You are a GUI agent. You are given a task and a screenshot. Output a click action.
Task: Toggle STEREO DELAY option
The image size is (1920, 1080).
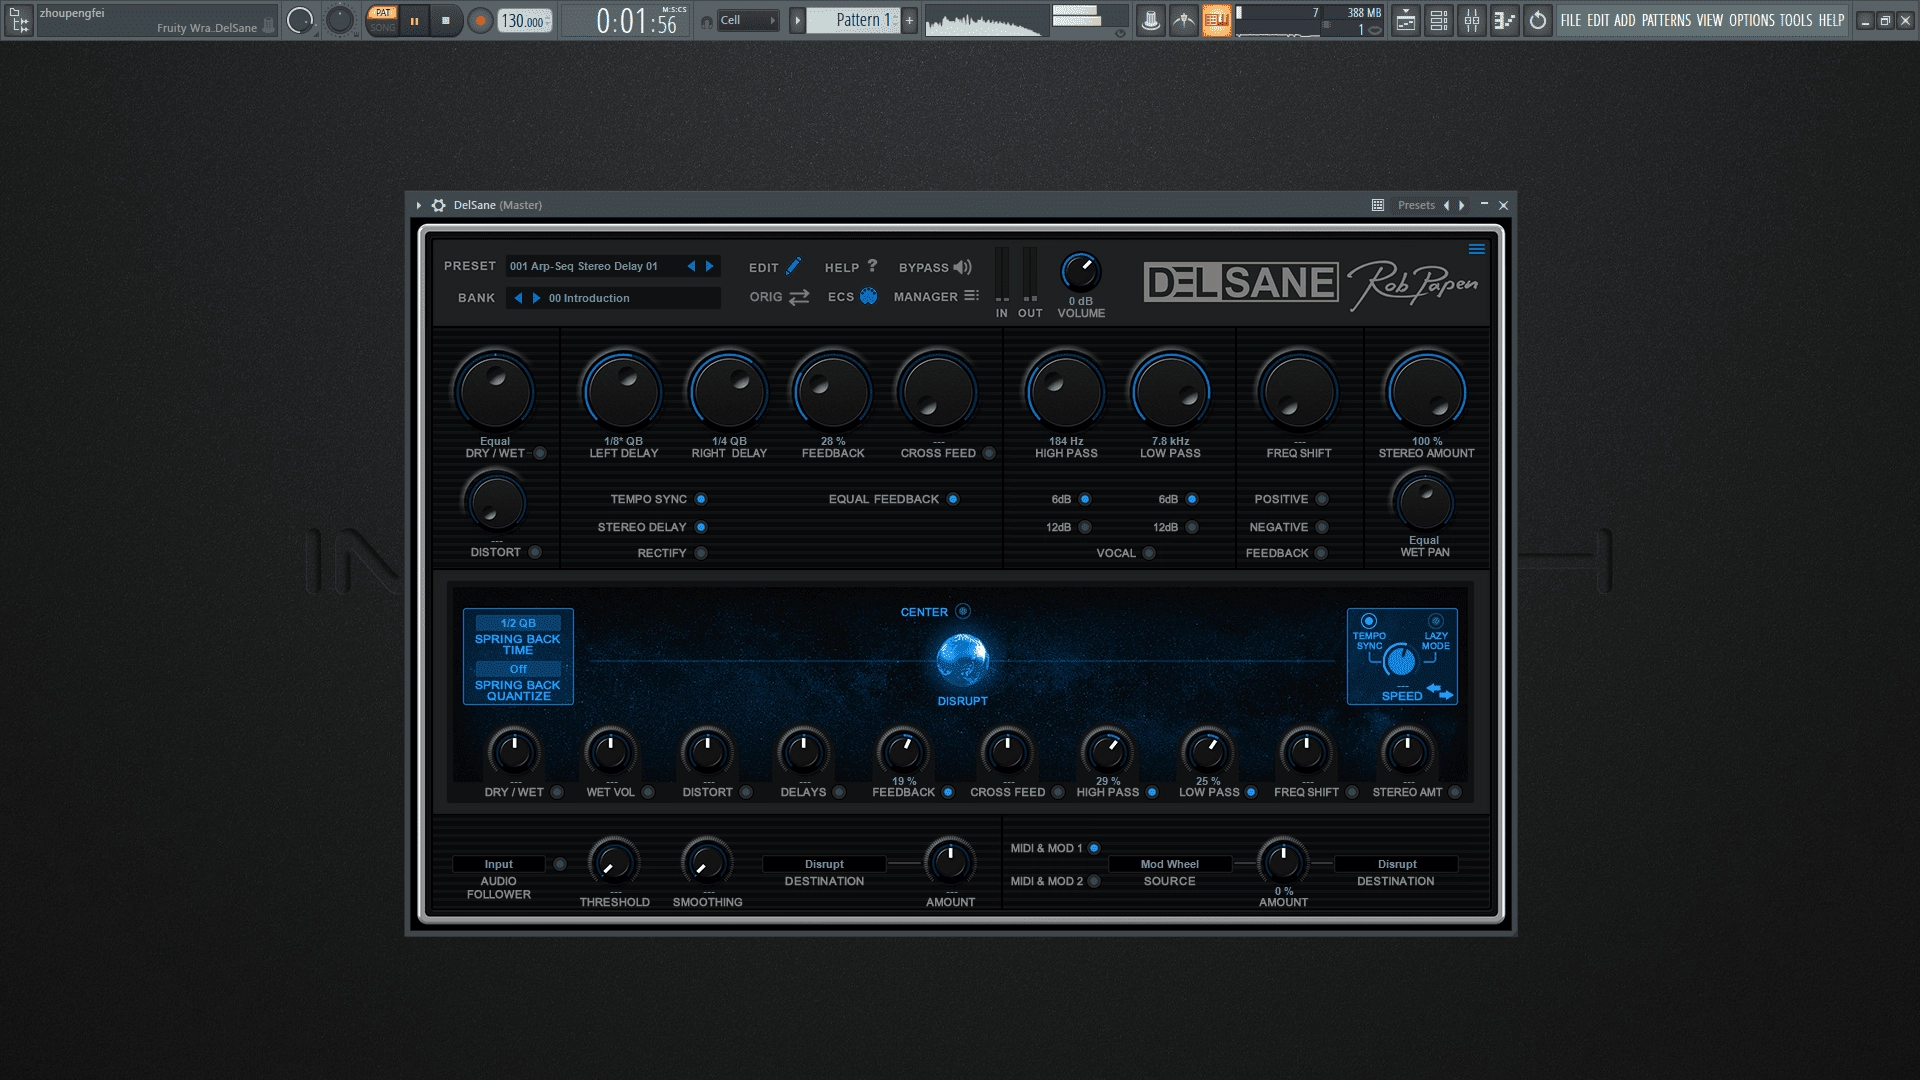(x=701, y=527)
